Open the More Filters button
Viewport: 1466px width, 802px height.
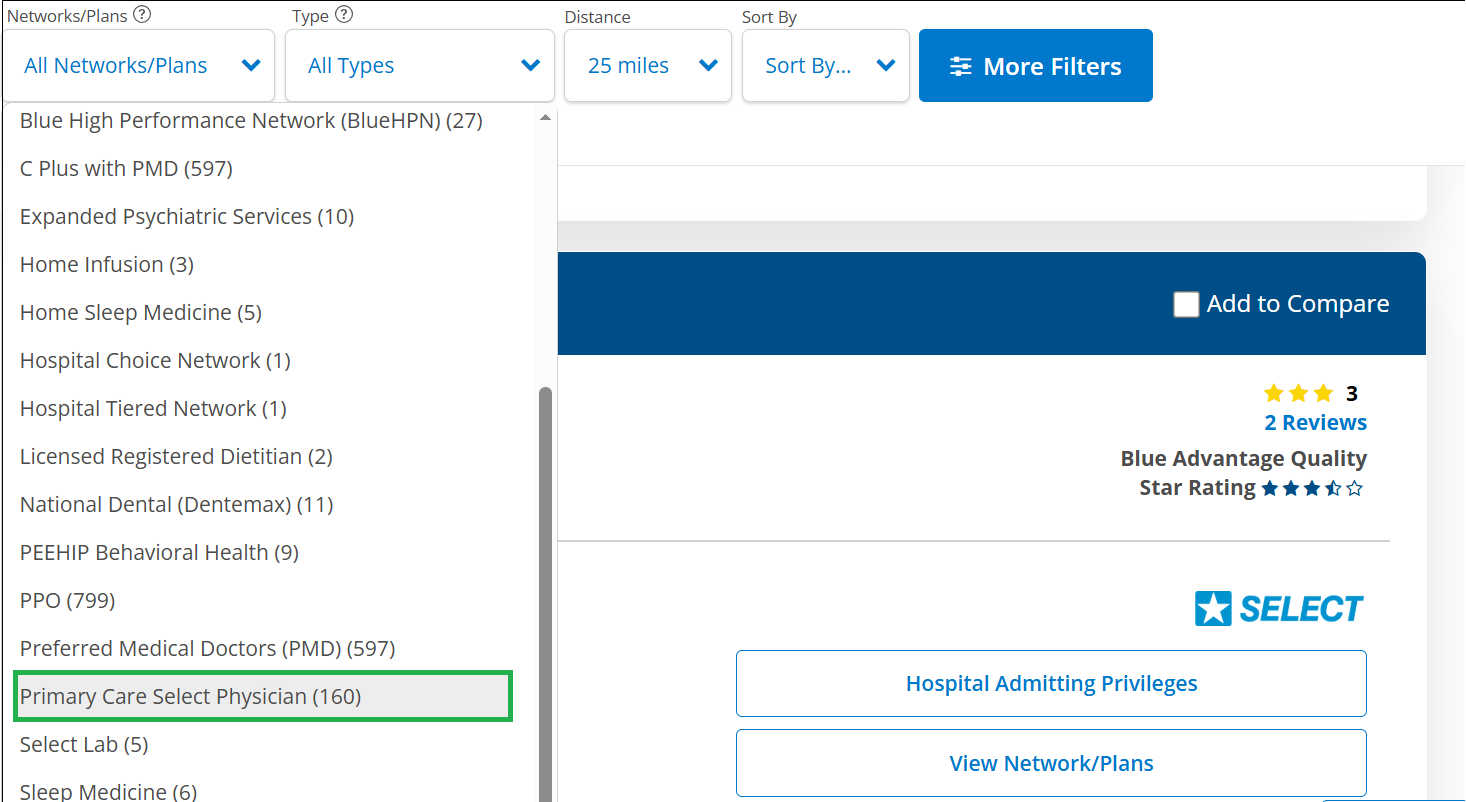[x=1035, y=66]
